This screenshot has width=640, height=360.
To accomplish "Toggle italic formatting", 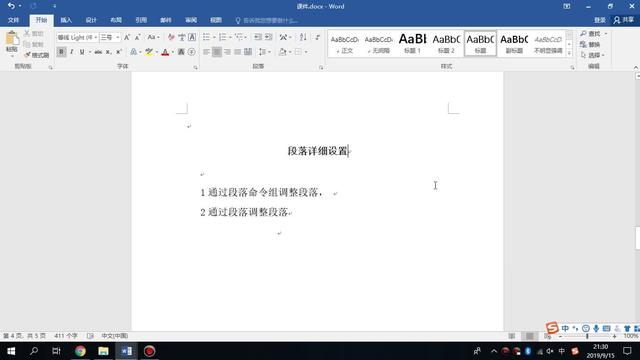I will 72,52.
